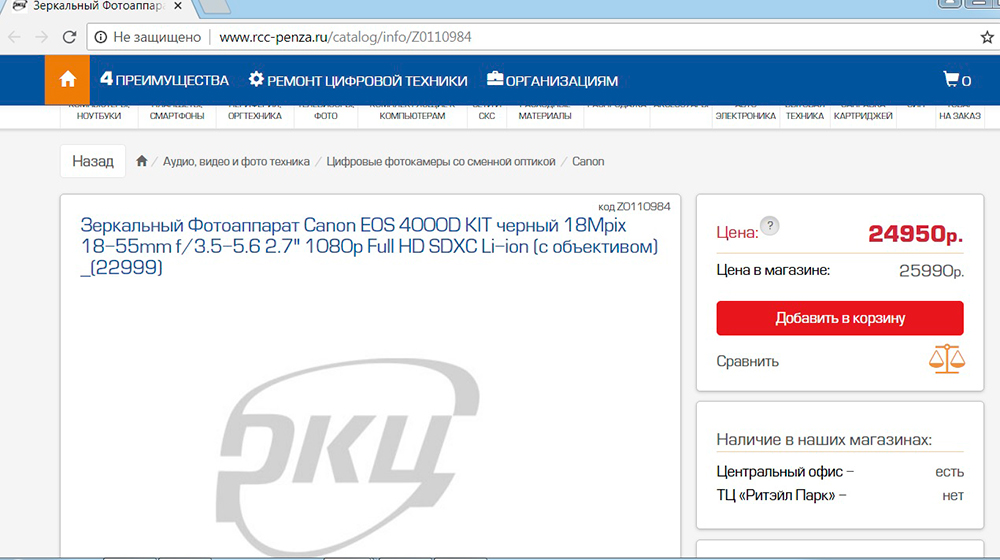Click the Не защищено security label

(157, 37)
